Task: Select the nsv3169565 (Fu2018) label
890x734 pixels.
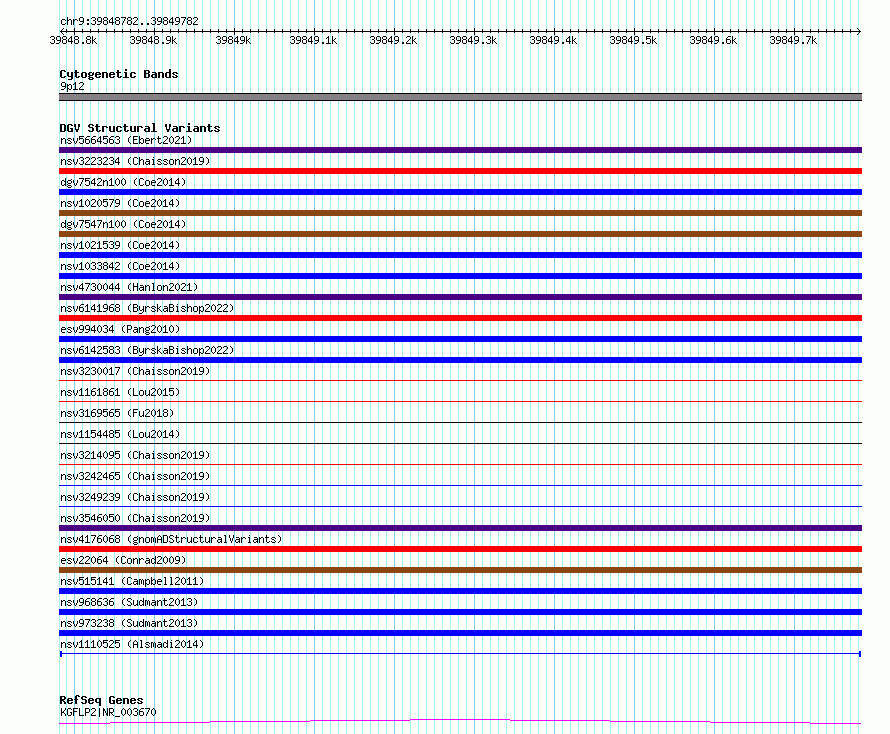Action: pos(117,413)
